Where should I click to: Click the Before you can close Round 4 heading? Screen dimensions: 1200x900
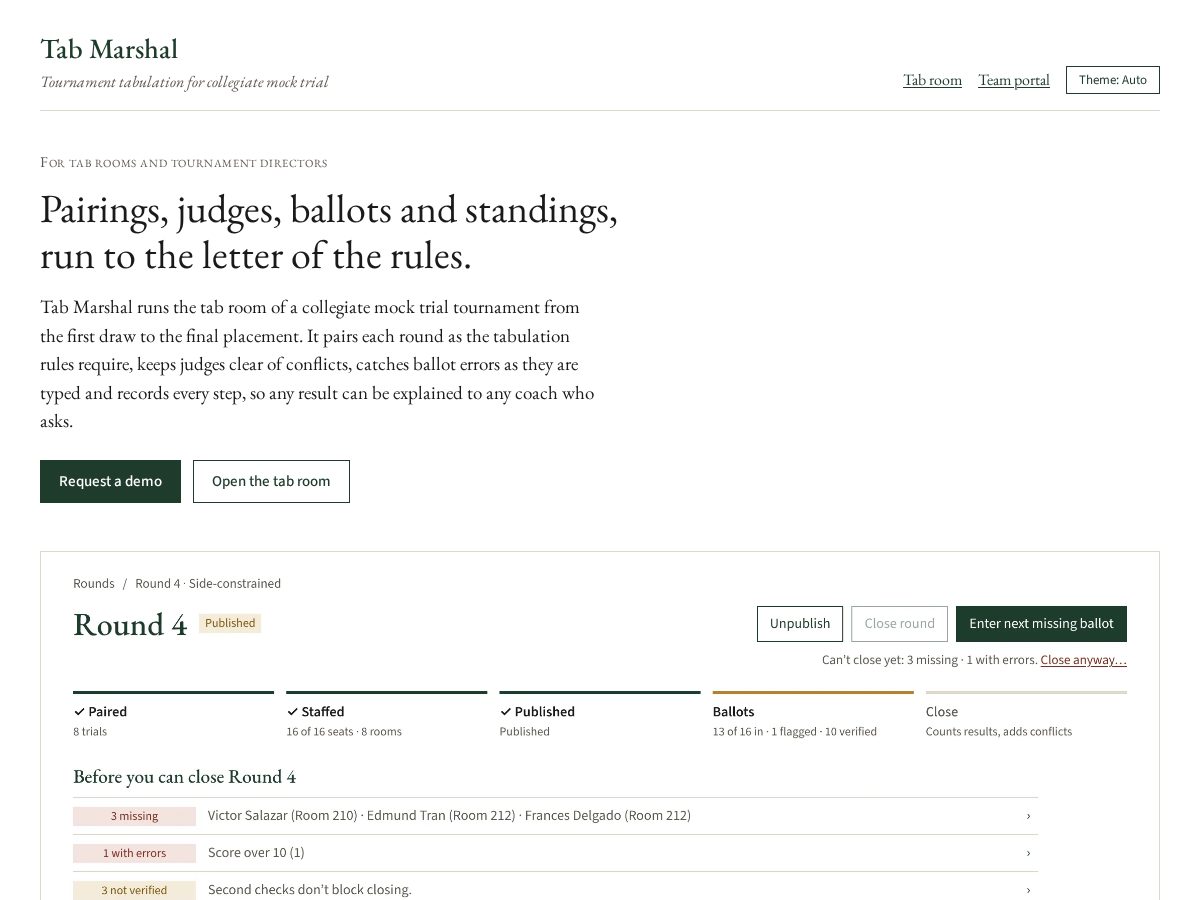(x=184, y=777)
